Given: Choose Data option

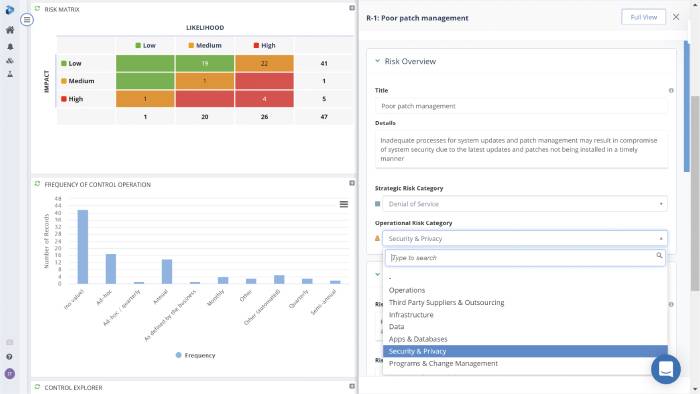Looking at the screenshot, I should click(525, 327).
